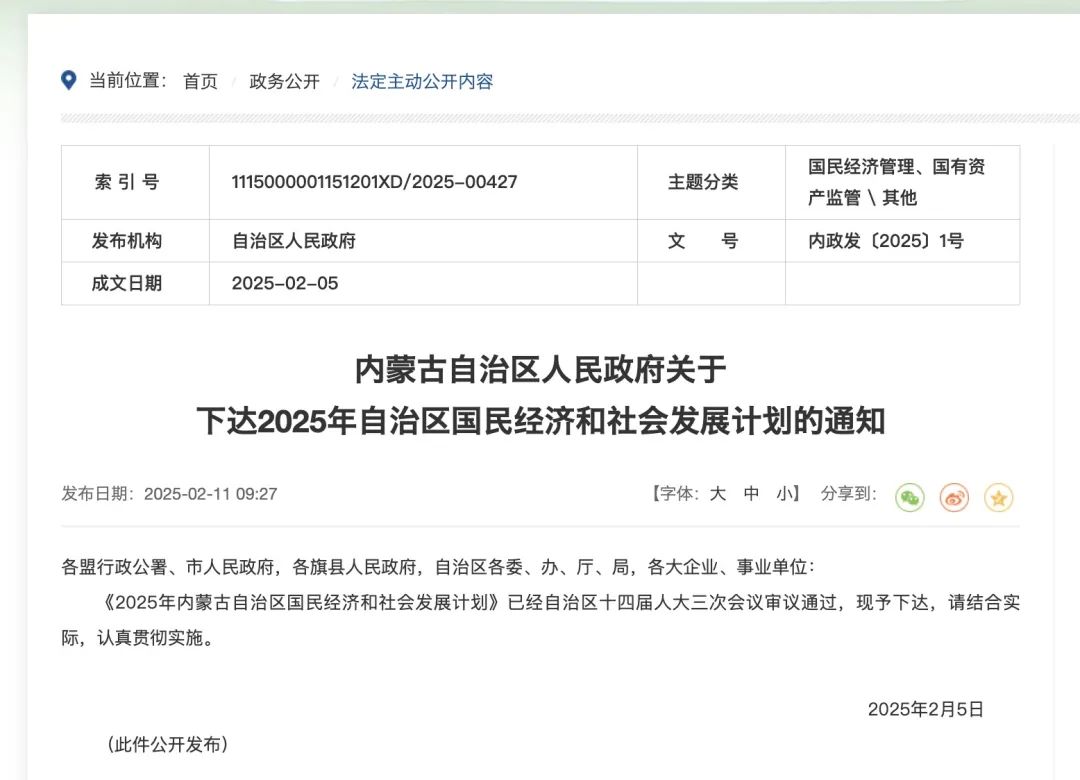
Task: Select the signature date 2025年2月5日
Action: coord(925,709)
